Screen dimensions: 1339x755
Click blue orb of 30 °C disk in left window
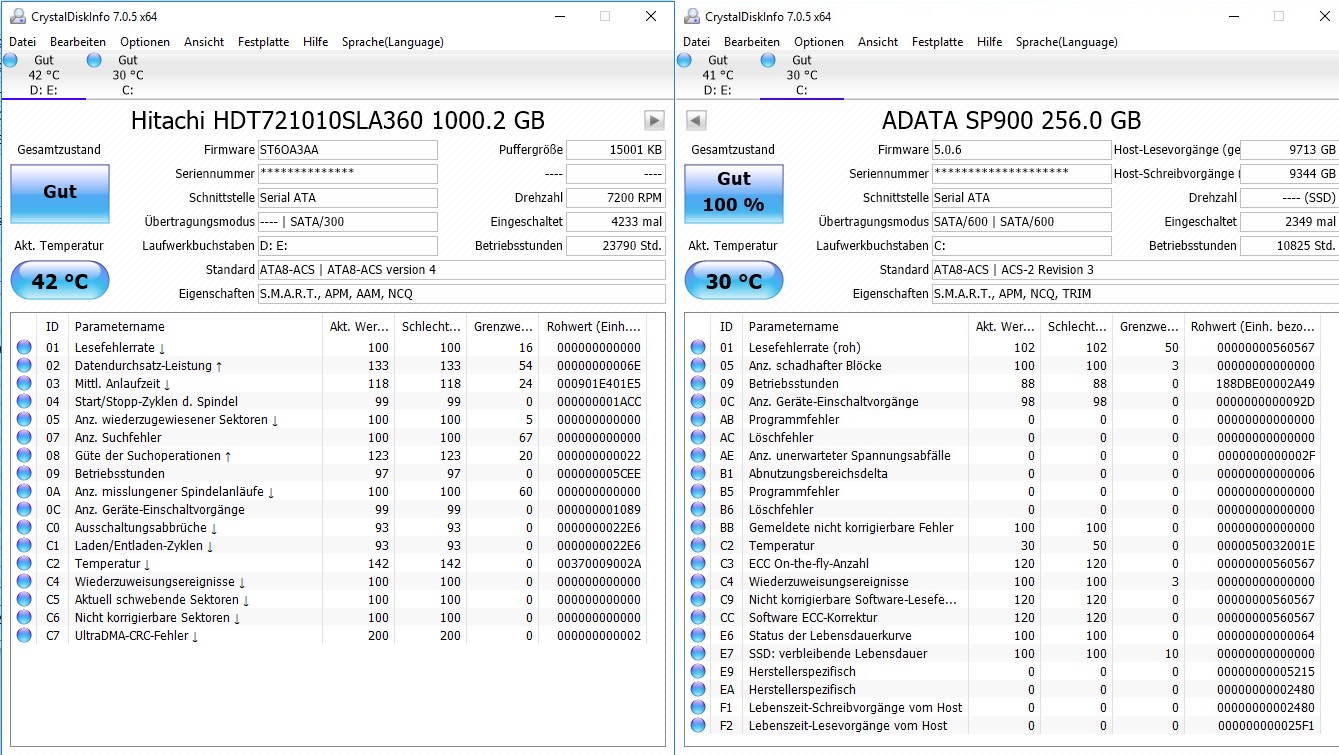(94, 60)
